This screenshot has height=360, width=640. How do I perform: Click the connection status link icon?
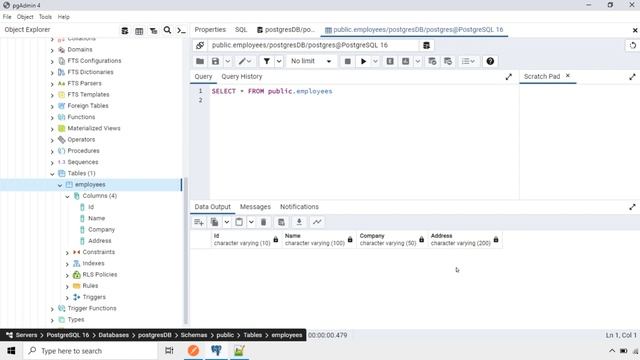[x=200, y=45]
